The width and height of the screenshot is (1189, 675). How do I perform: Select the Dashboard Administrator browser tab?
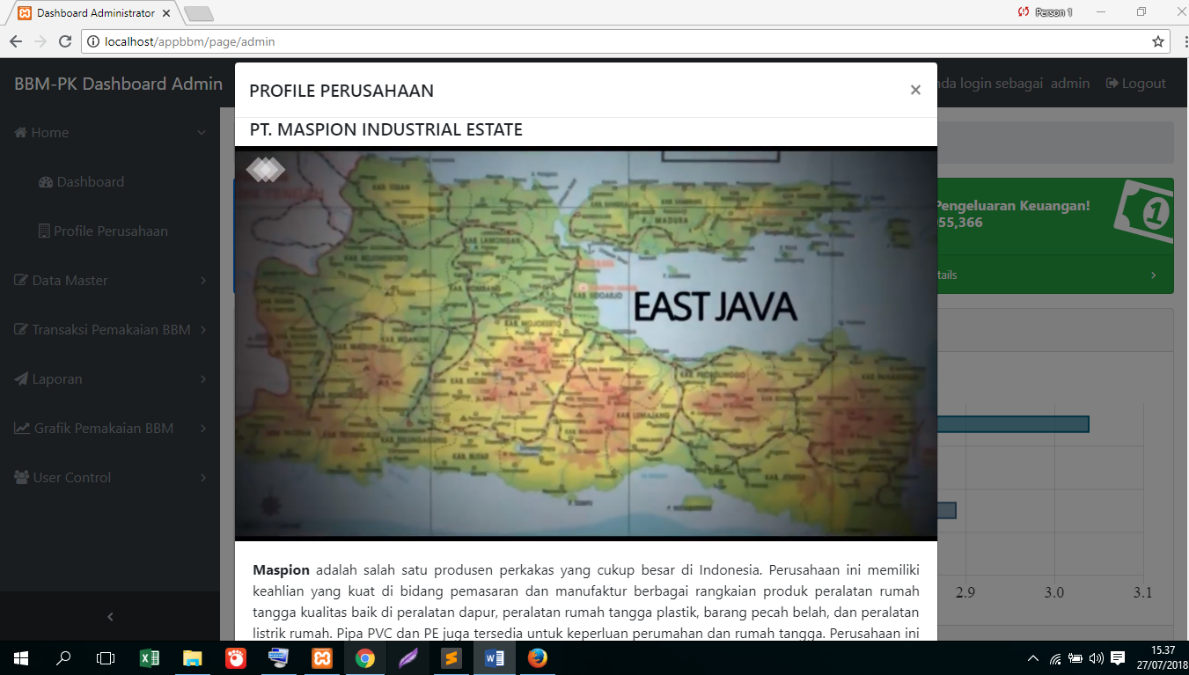[x=93, y=13]
